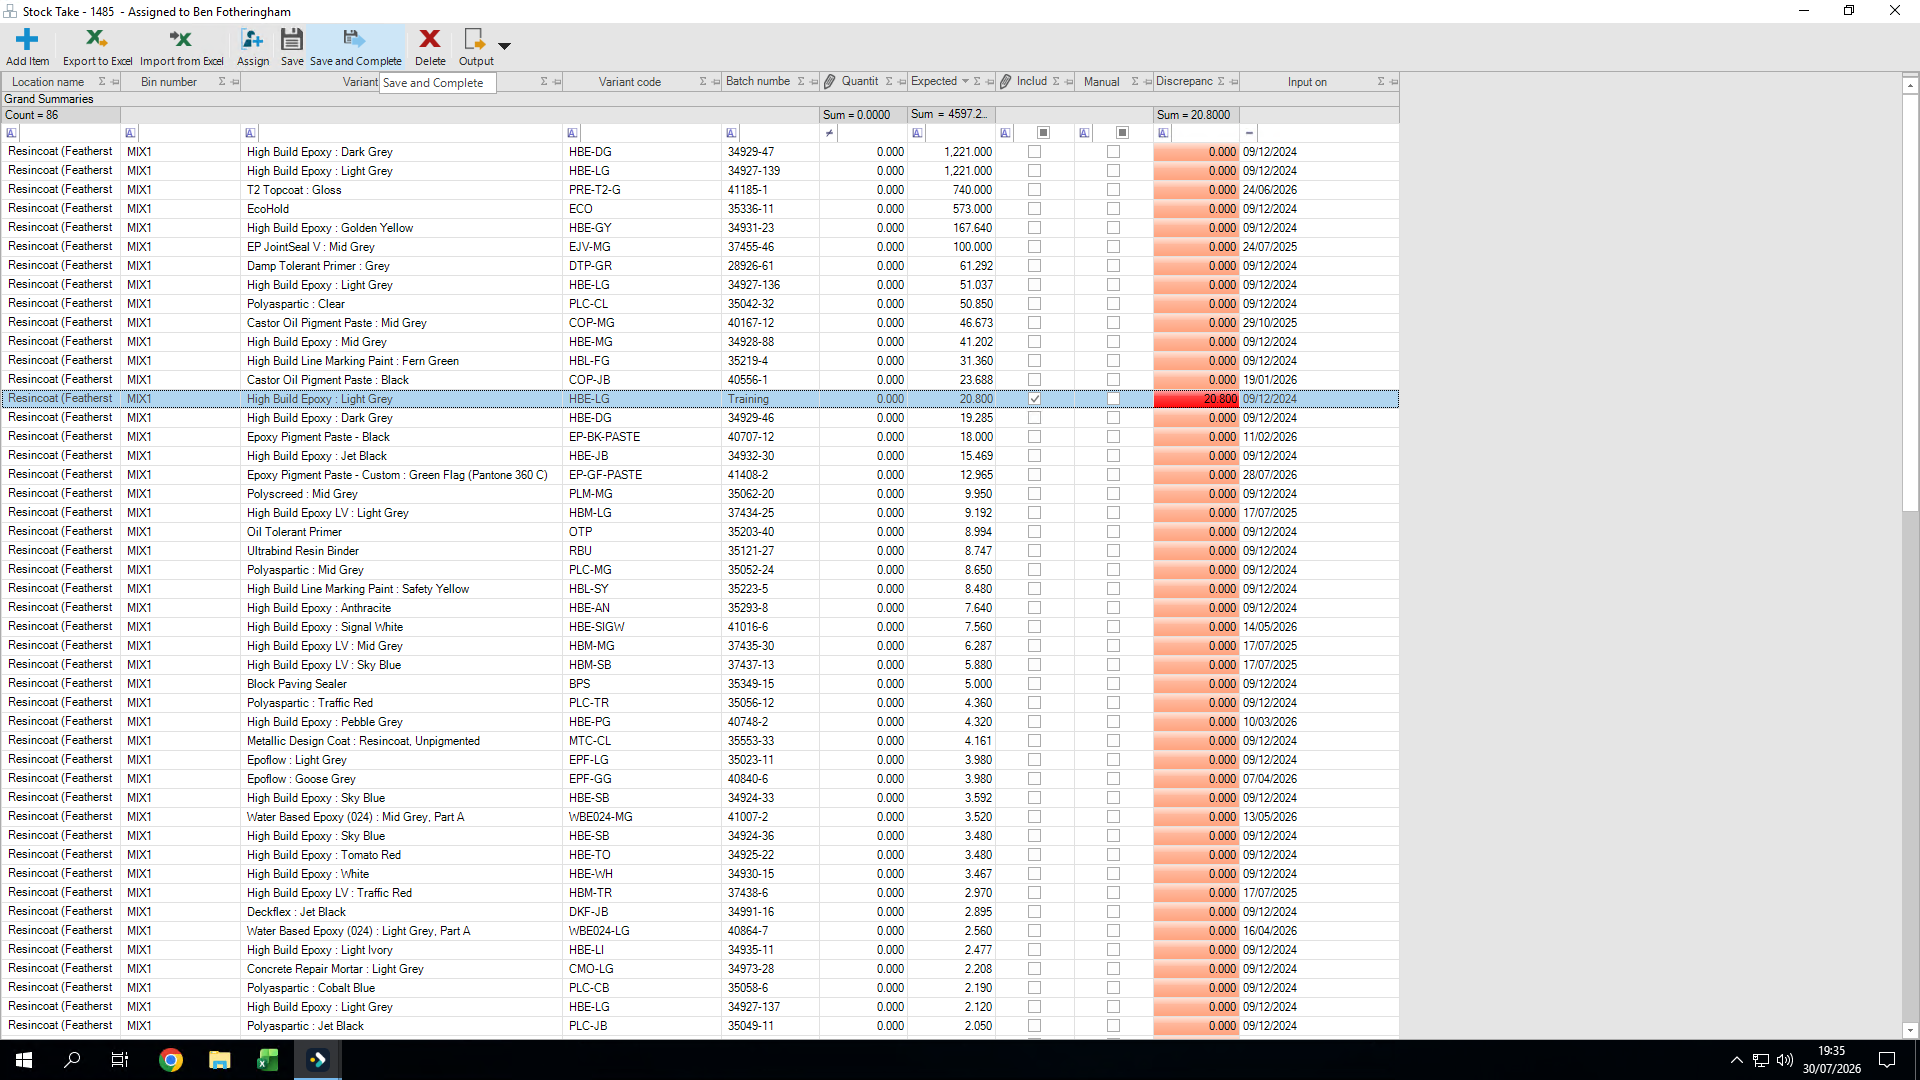Toggle the Manual column filter checkbox
1920x1080 pixels.
(x=1122, y=133)
